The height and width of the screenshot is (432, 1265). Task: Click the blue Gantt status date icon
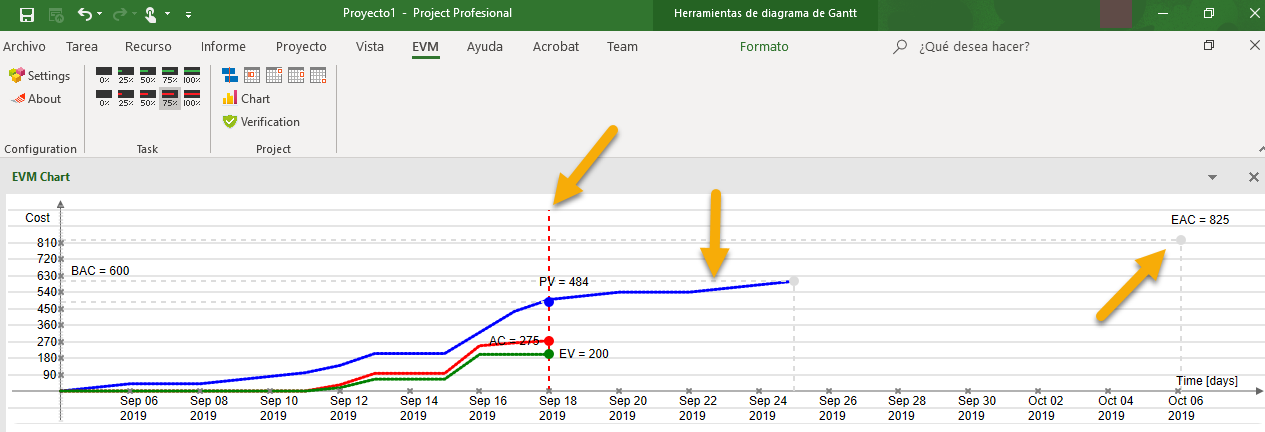230,74
